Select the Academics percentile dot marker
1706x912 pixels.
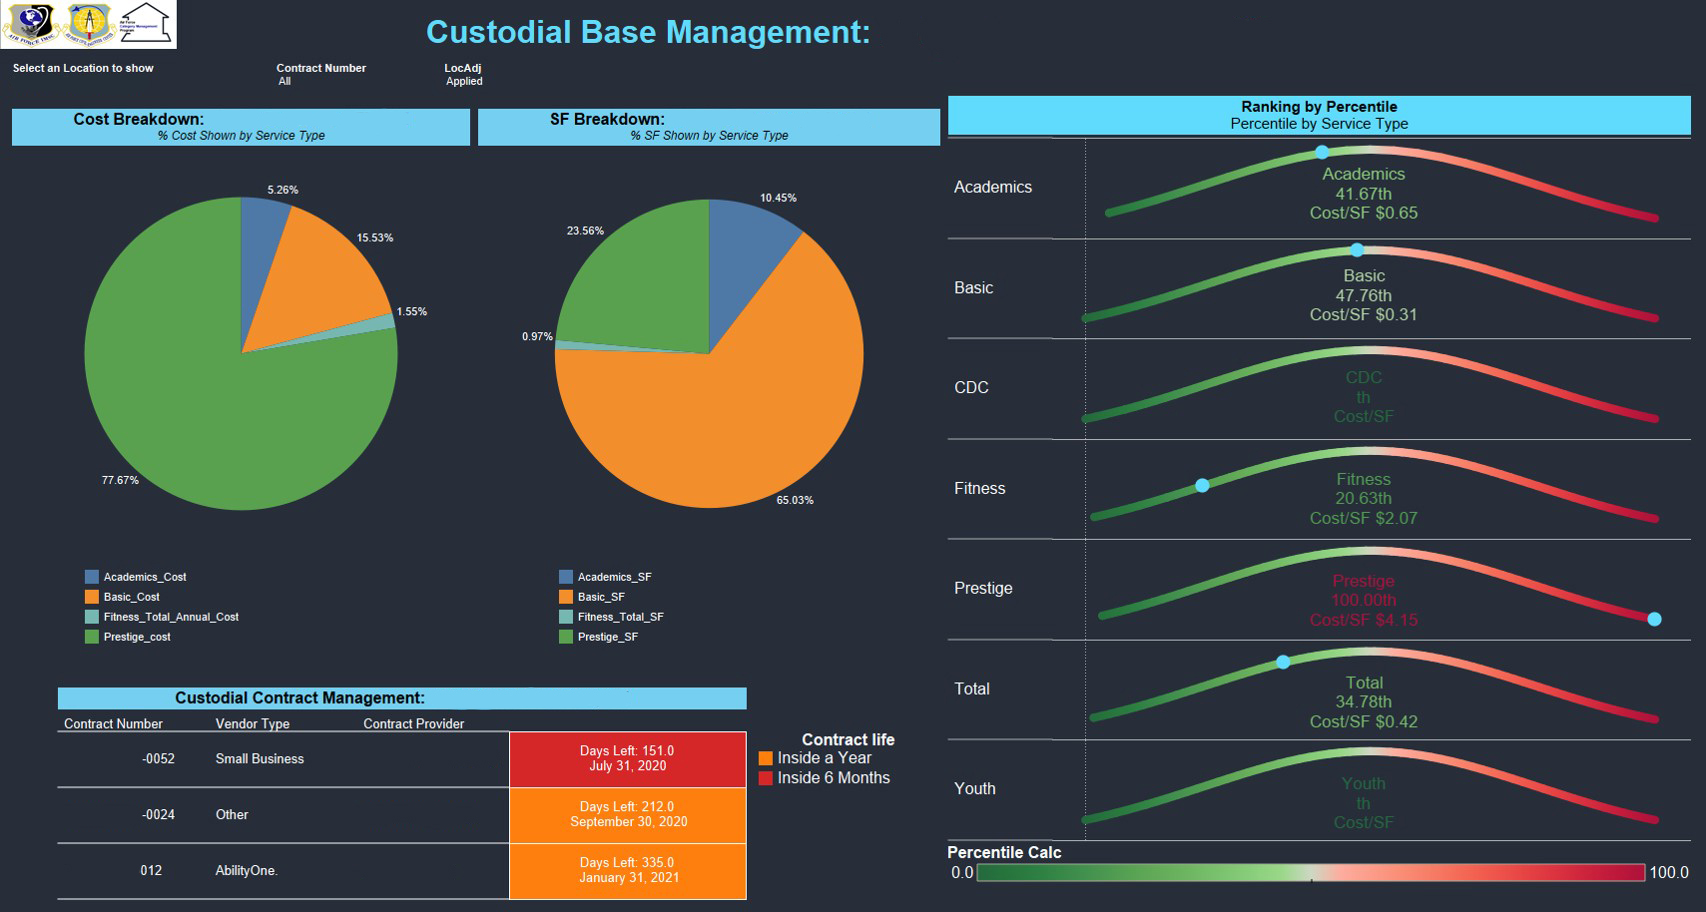[1322, 152]
